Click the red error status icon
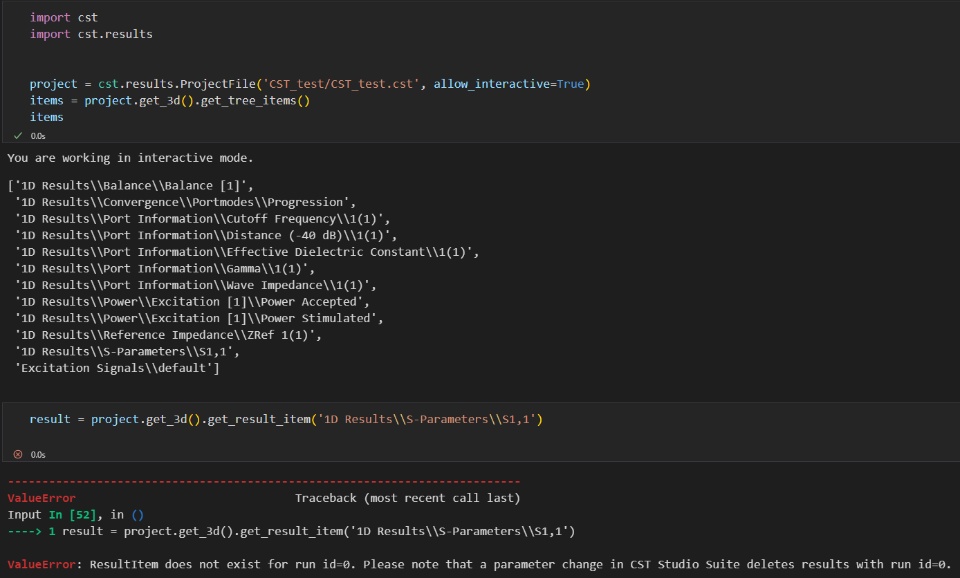 (18, 454)
